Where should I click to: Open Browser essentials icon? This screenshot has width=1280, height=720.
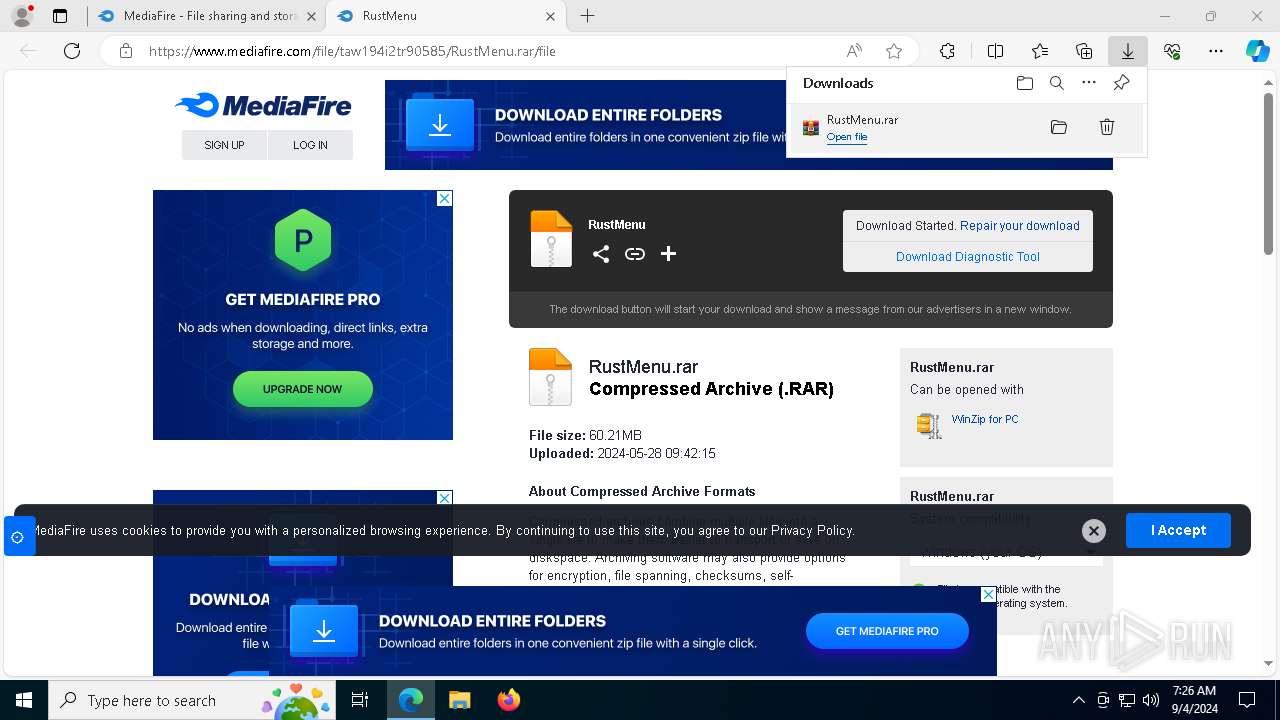click(1172, 51)
